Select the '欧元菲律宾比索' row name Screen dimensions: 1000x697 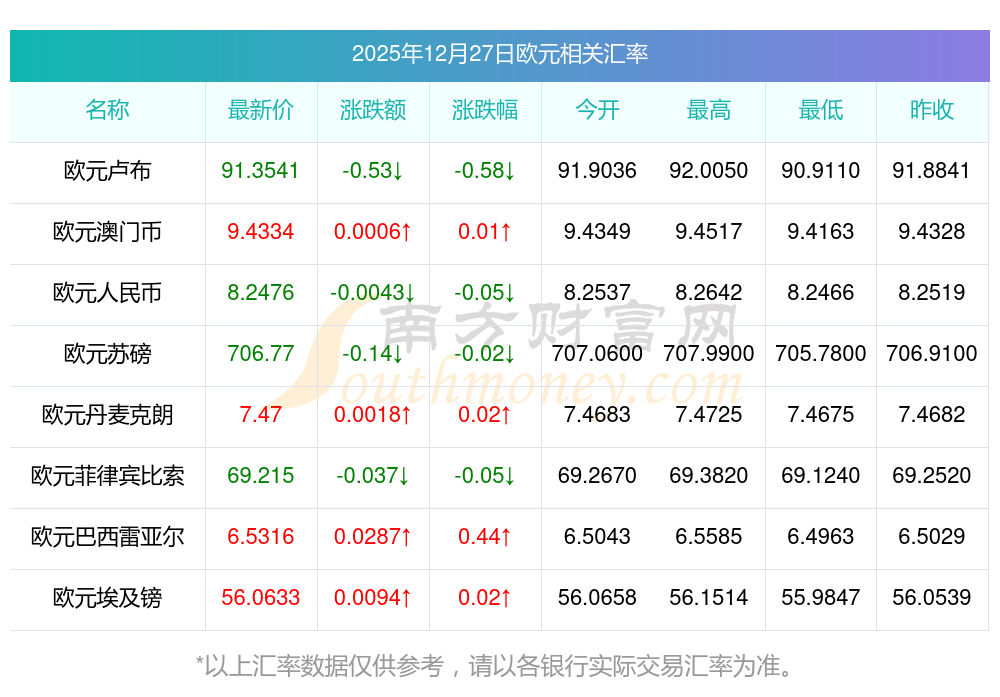pyautogui.click(x=107, y=476)
